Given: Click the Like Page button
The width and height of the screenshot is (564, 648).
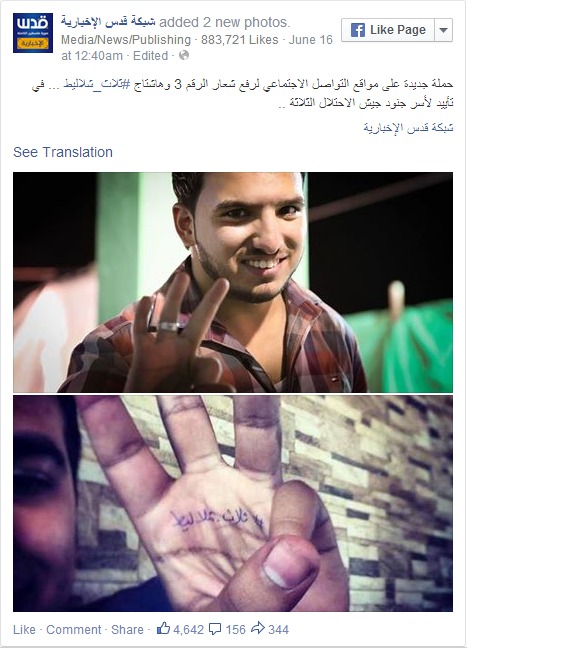Looking at the screenshot, I should 388,30.
